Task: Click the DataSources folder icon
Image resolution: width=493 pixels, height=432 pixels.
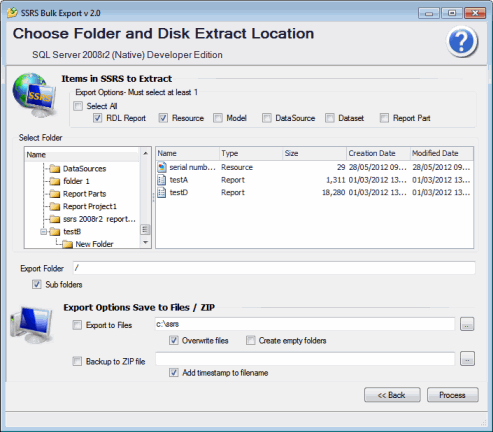Action: 55,169
